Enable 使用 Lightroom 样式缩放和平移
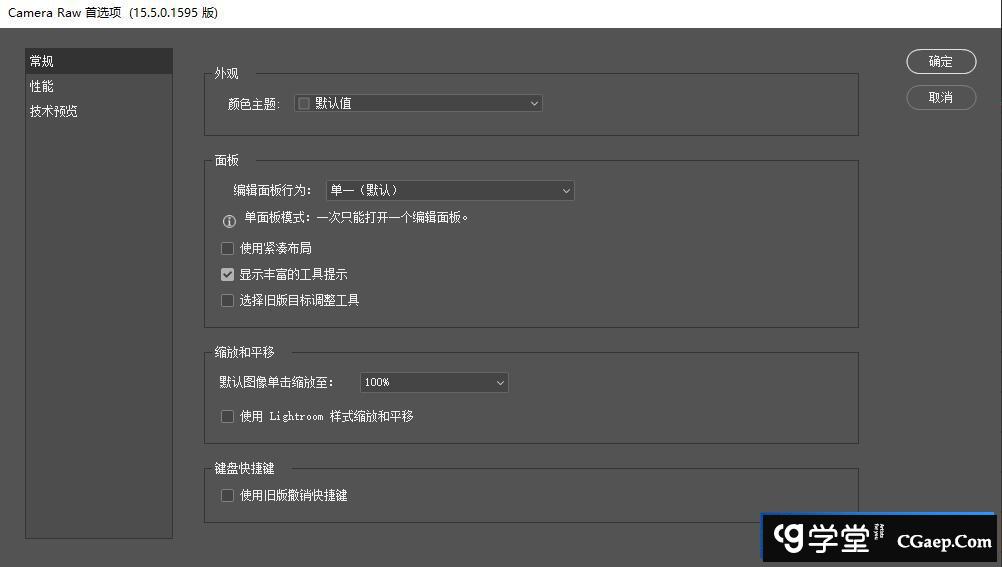The width and height of the screenshot is (1002, 567). [x=228, y=416]
